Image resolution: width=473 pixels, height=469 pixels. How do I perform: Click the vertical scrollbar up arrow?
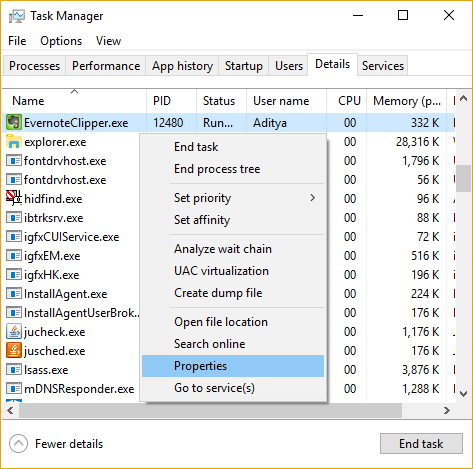pyautogui.click(x=463, y=98)
